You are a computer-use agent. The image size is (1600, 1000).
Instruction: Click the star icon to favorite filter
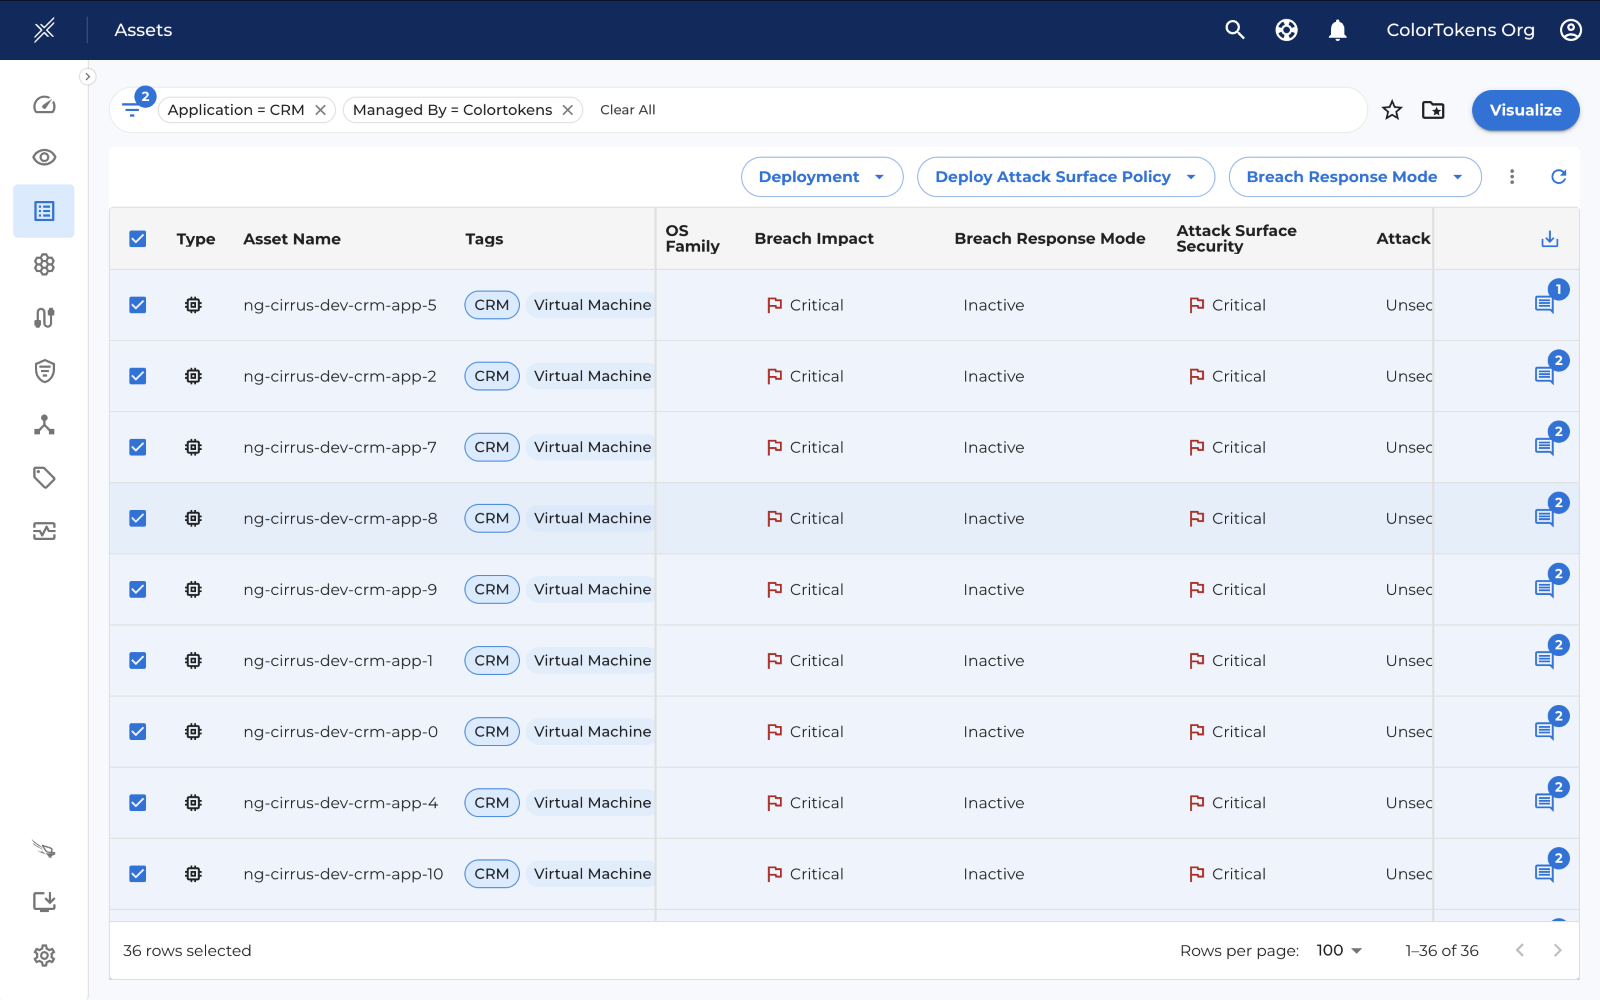pos(1392,110)
